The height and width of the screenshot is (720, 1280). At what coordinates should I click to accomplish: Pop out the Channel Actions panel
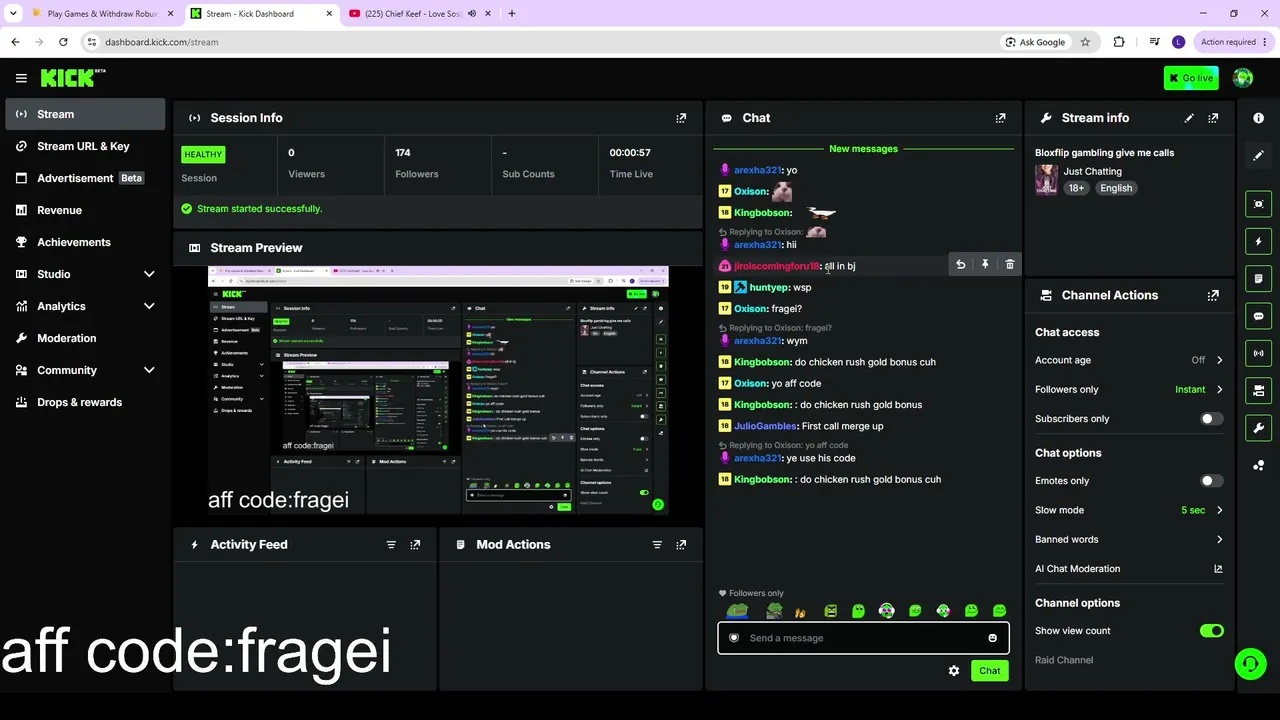pos(1213,296)
